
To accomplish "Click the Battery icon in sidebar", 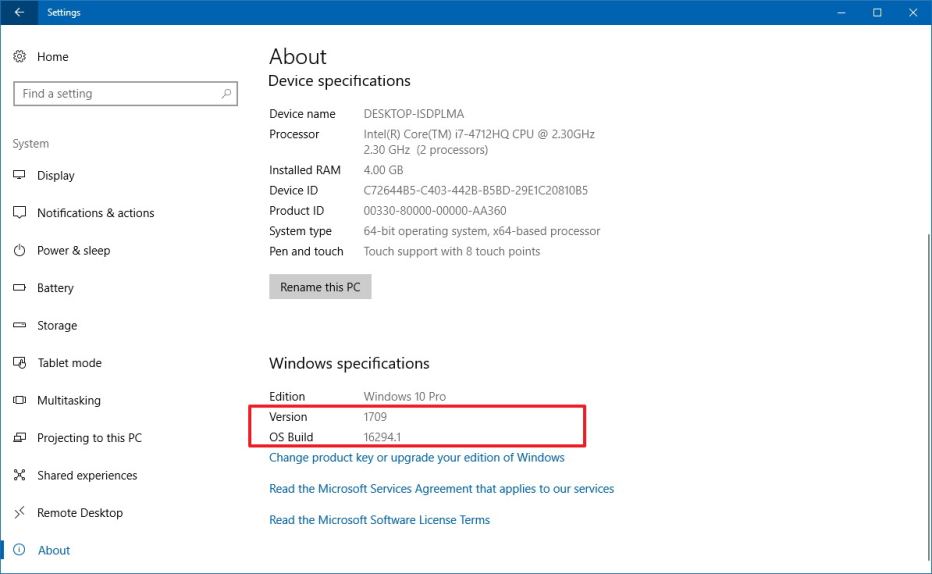I will (x=19, y=288).
